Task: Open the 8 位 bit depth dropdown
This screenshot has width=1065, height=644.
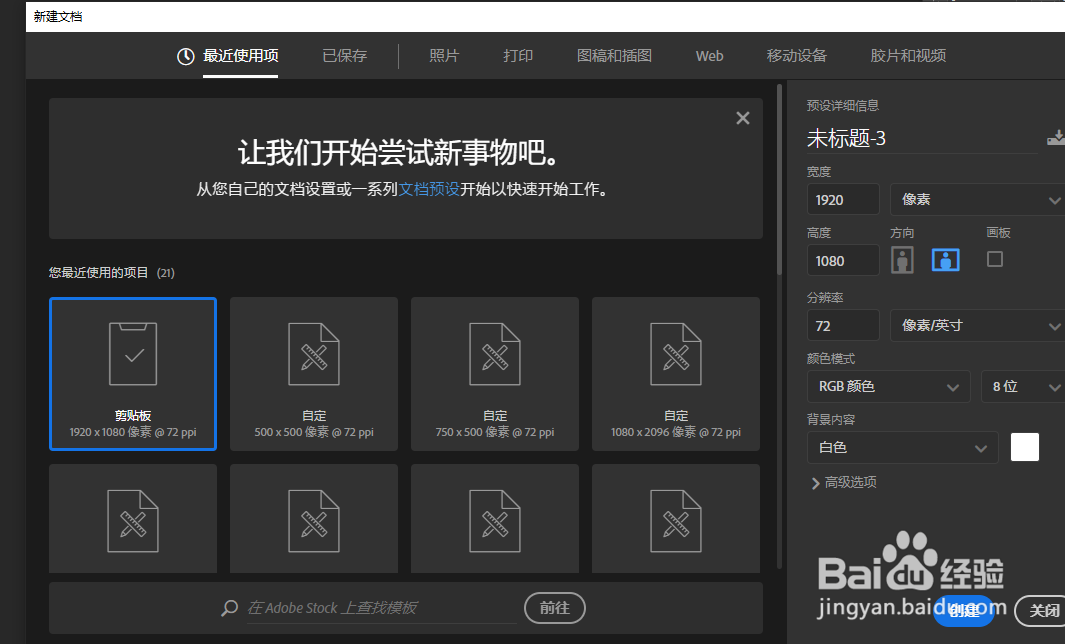Action: coord(1023,387)
